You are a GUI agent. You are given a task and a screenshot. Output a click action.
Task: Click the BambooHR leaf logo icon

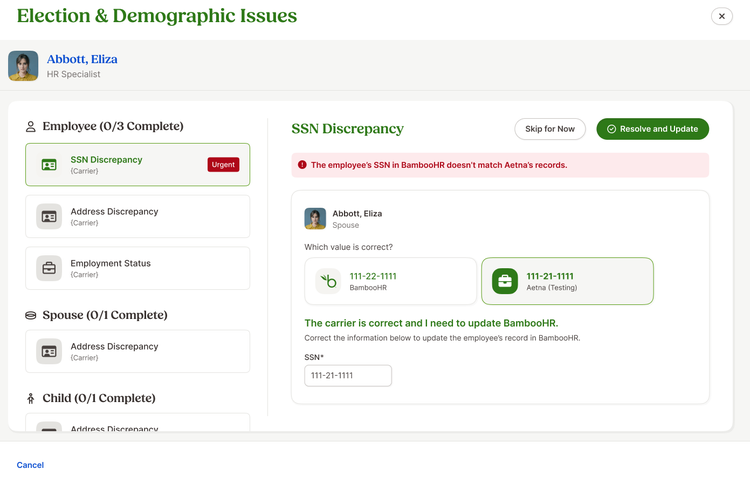pyautogui.click(x=328, y=281)
